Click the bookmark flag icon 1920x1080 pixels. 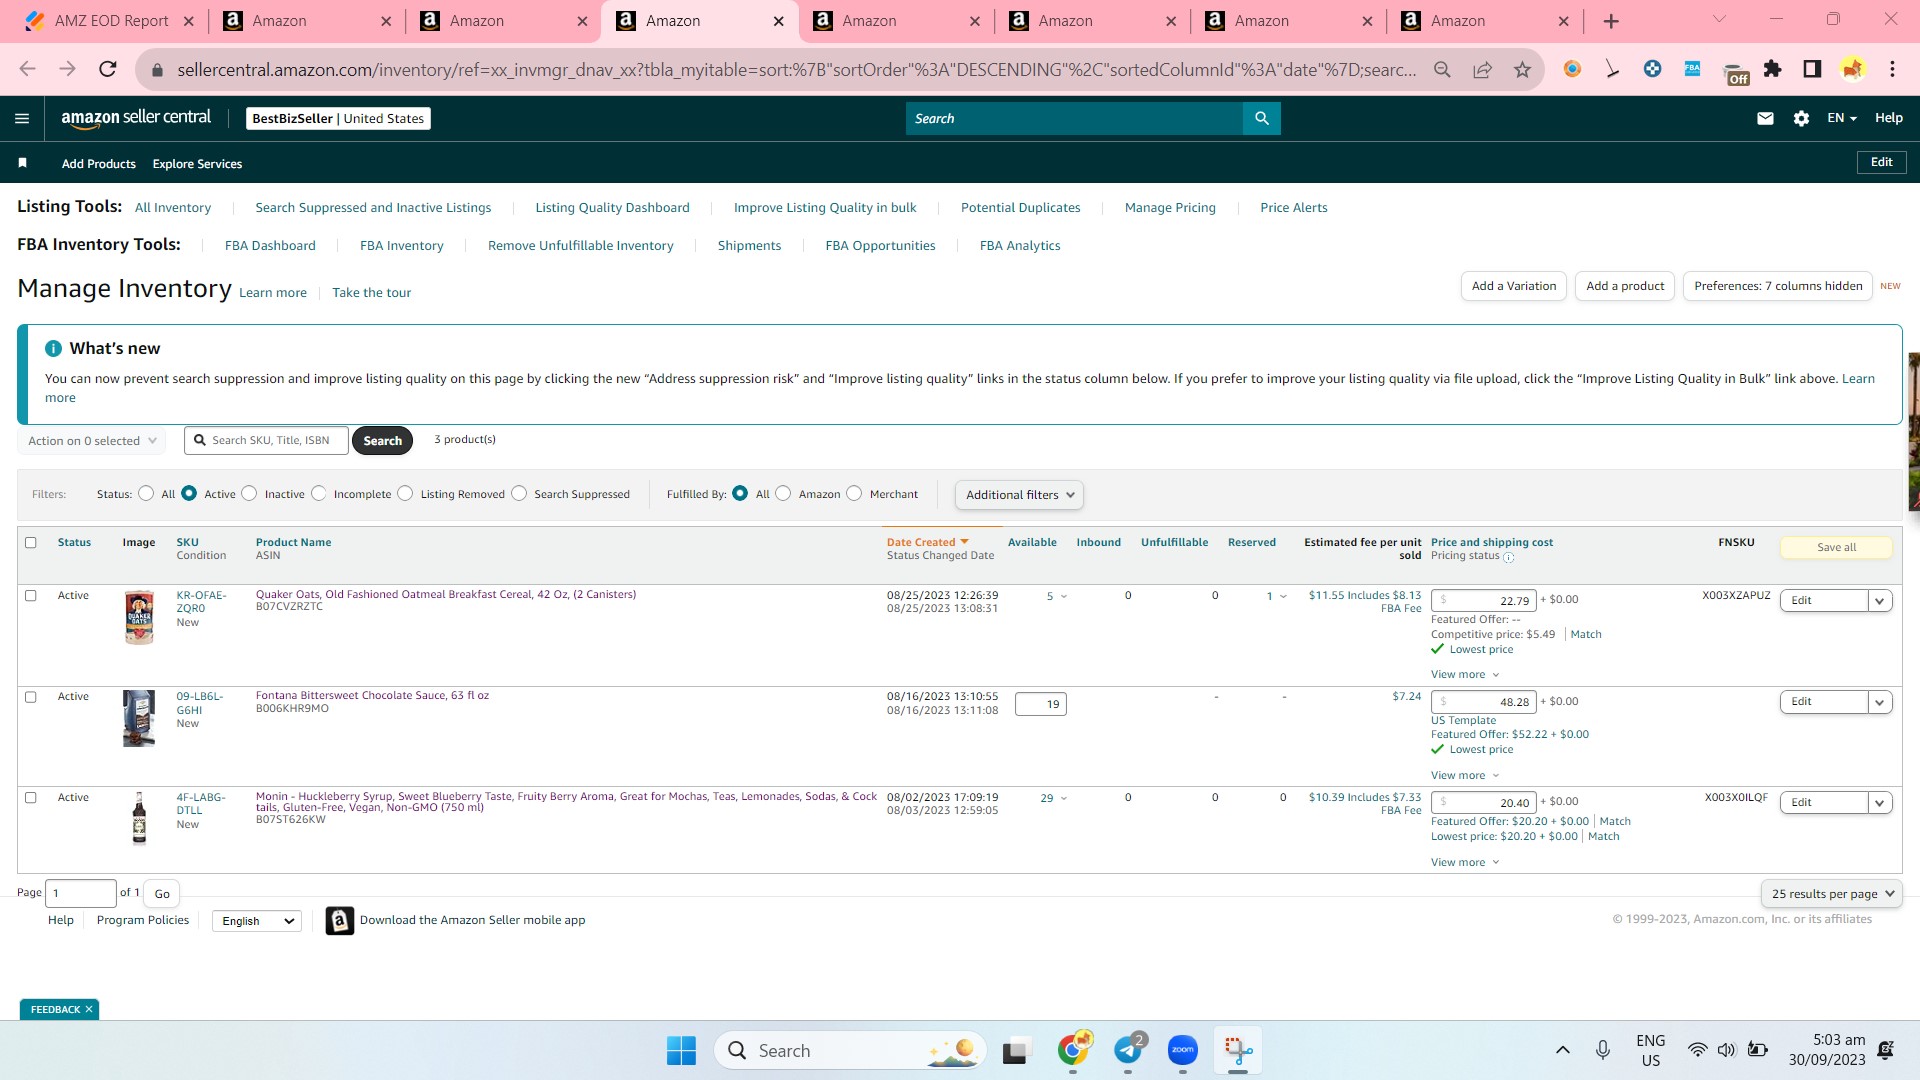[22, 163]
